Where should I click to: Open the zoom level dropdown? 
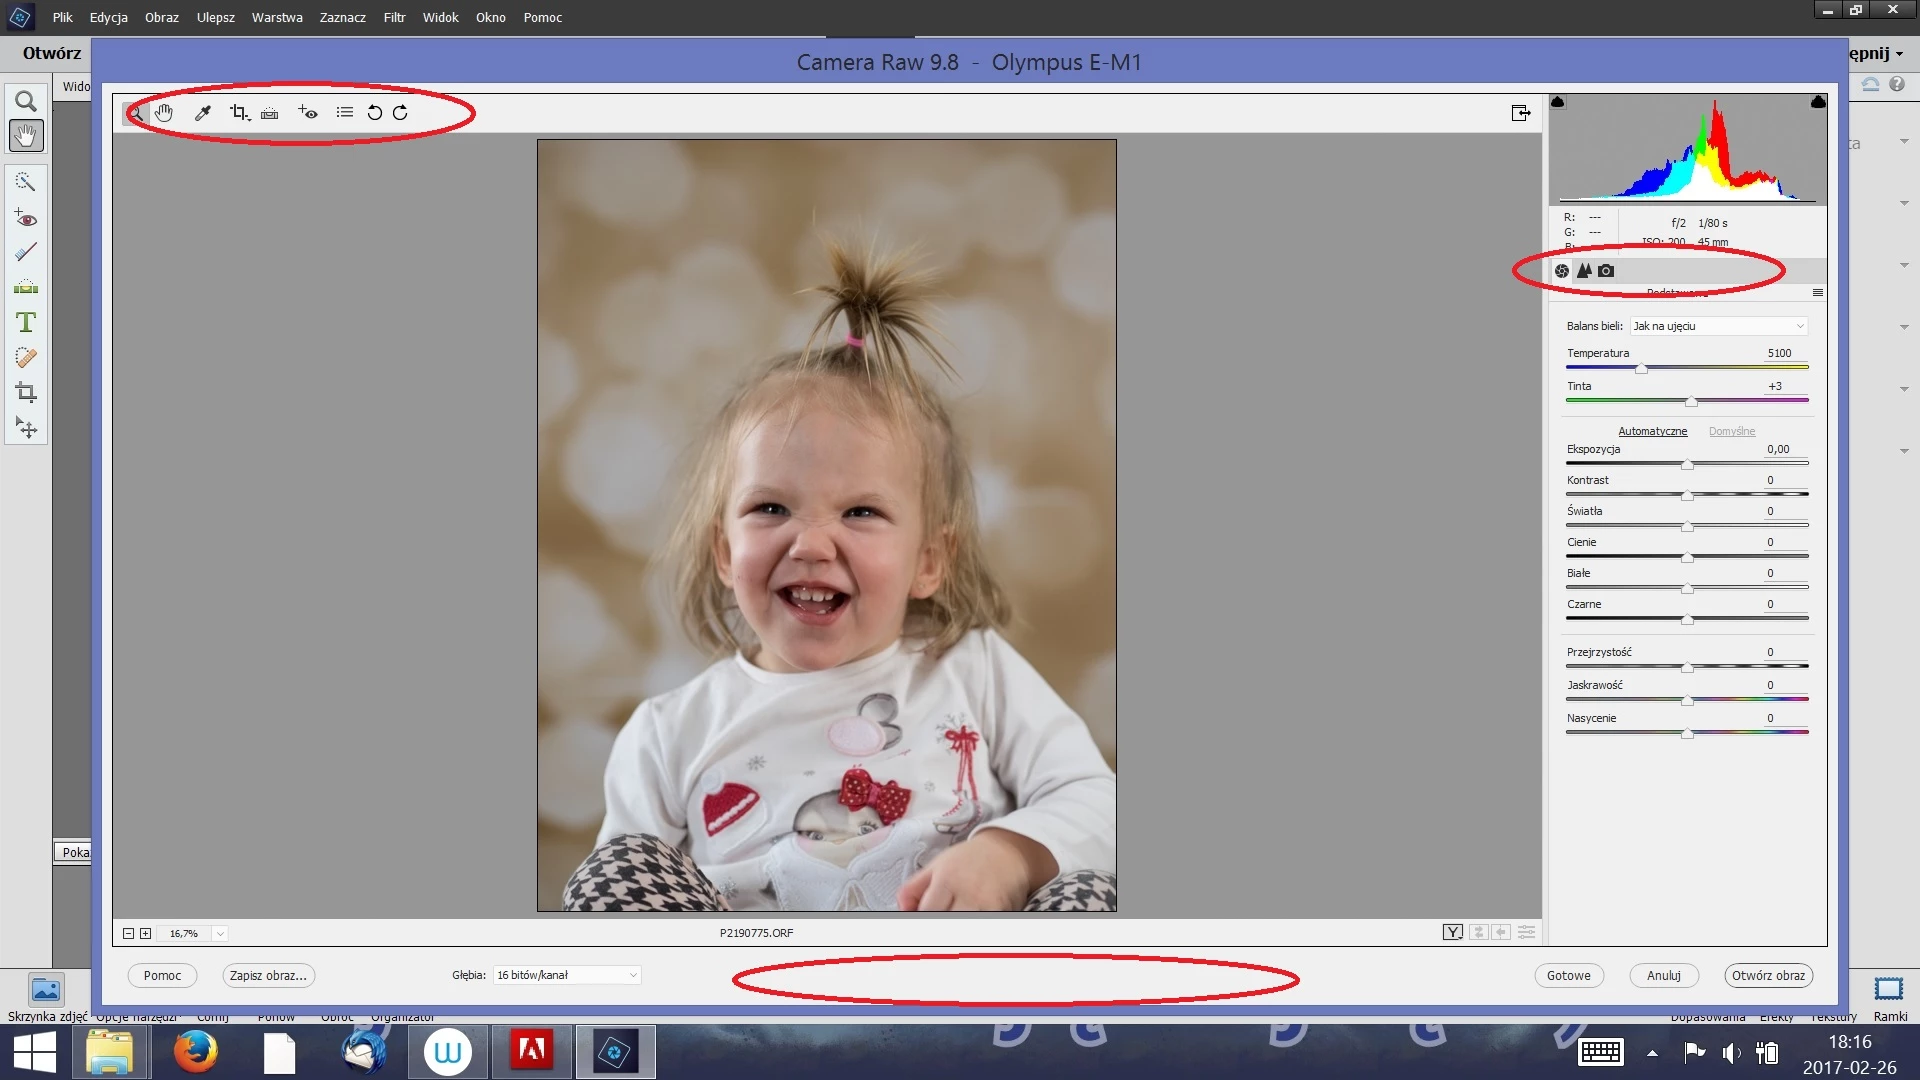coord(220,934)
